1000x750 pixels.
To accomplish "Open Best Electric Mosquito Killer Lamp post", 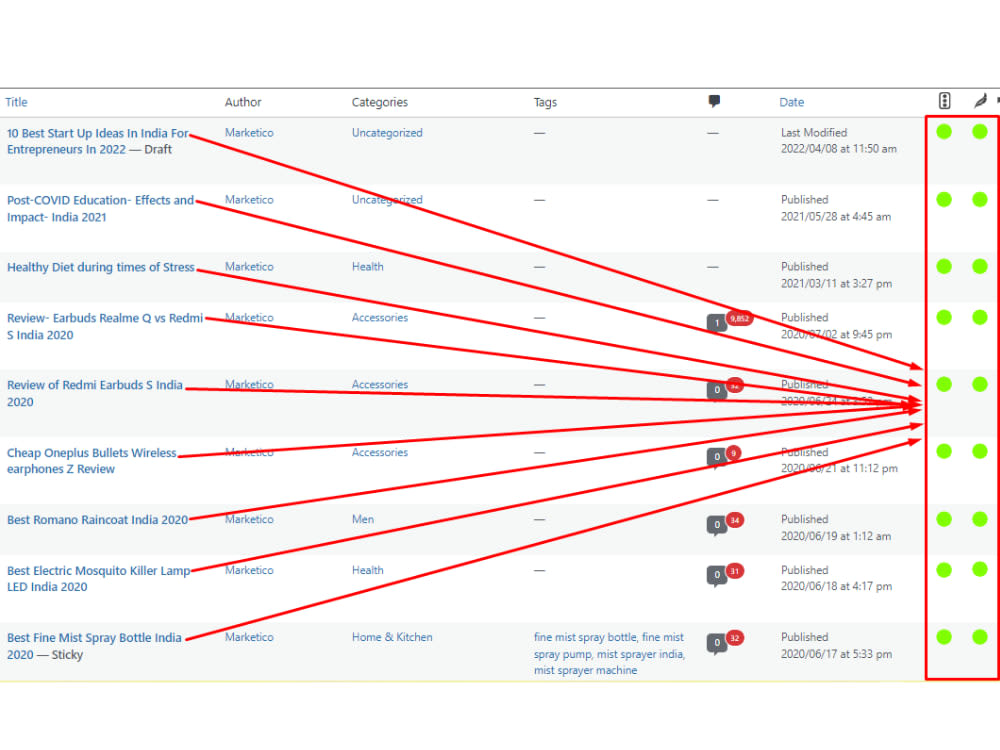I will click(x=98, y=578).
